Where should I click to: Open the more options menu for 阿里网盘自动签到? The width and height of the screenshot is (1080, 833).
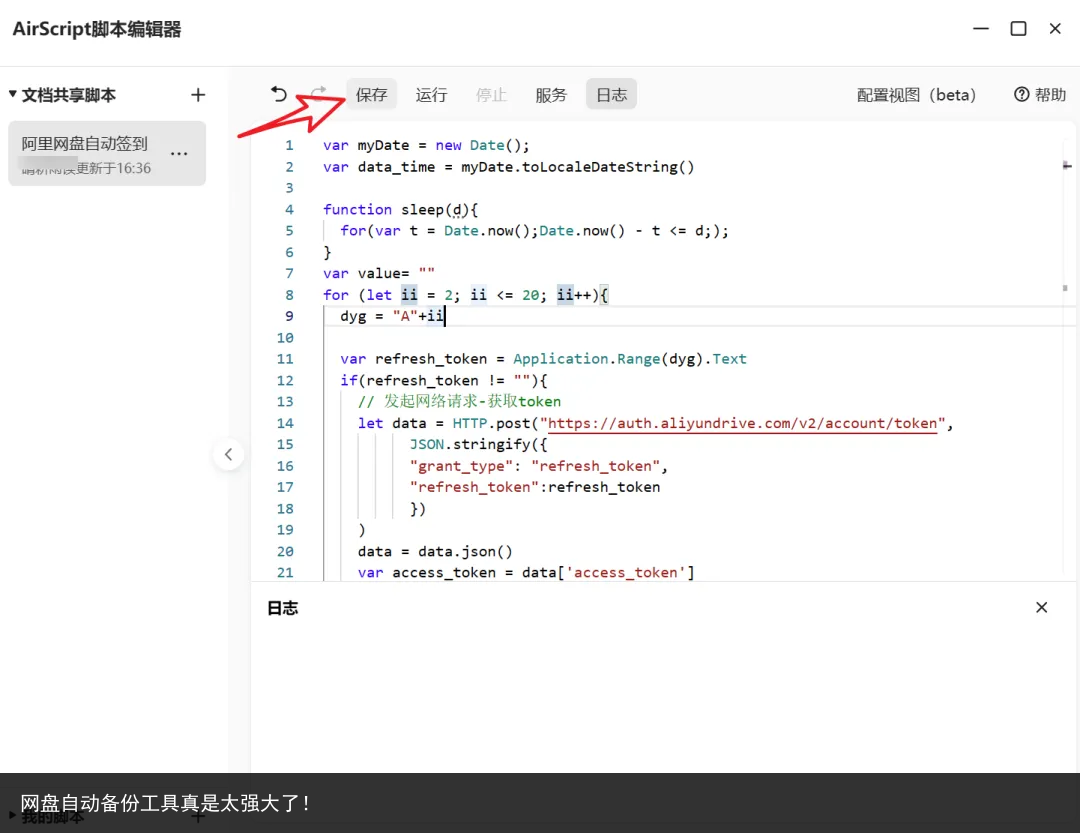179,154
